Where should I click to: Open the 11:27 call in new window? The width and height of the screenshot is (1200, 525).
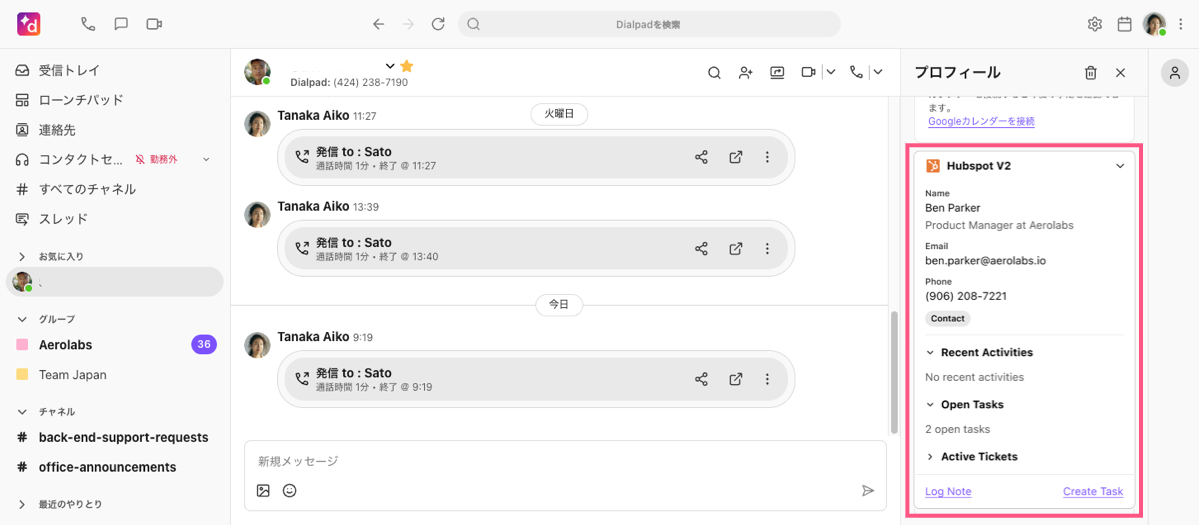tap(735, 157)
